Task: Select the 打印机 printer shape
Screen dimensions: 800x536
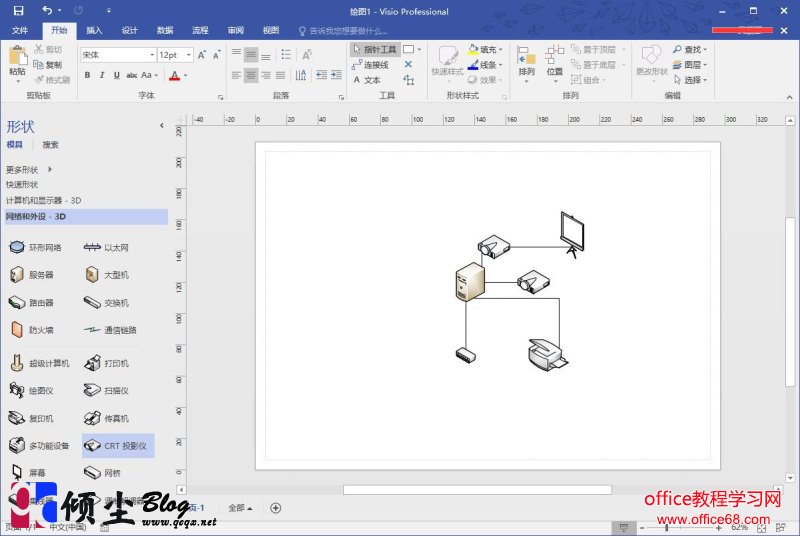Action: [x=106, y=363]
